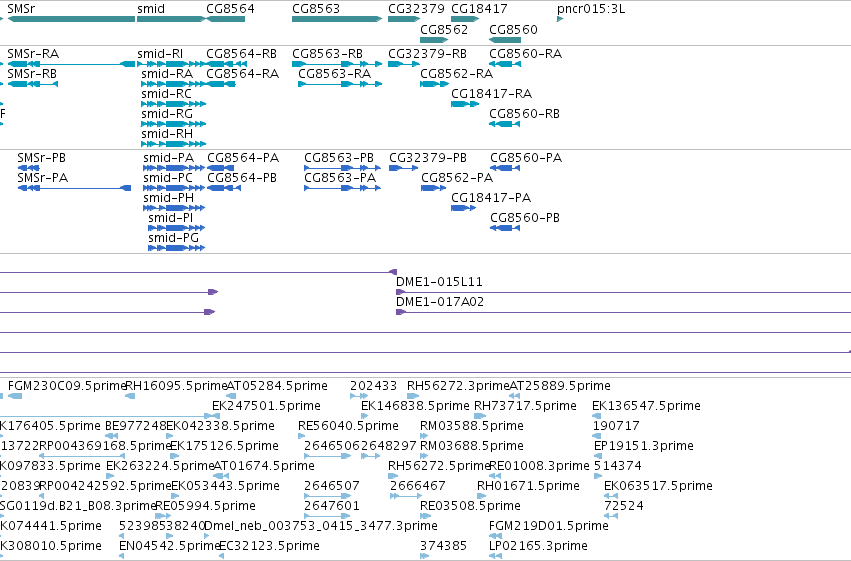The width and height of the screenshot is (851, 561).
Task: Select EST EP19151.3prime
Action: [x=644, y=446]
